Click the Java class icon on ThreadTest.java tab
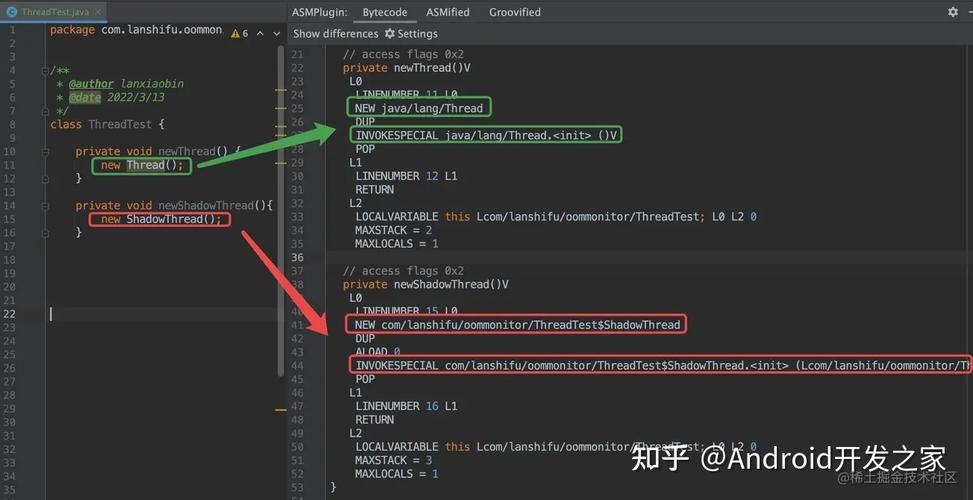 [x=11, y=12]
